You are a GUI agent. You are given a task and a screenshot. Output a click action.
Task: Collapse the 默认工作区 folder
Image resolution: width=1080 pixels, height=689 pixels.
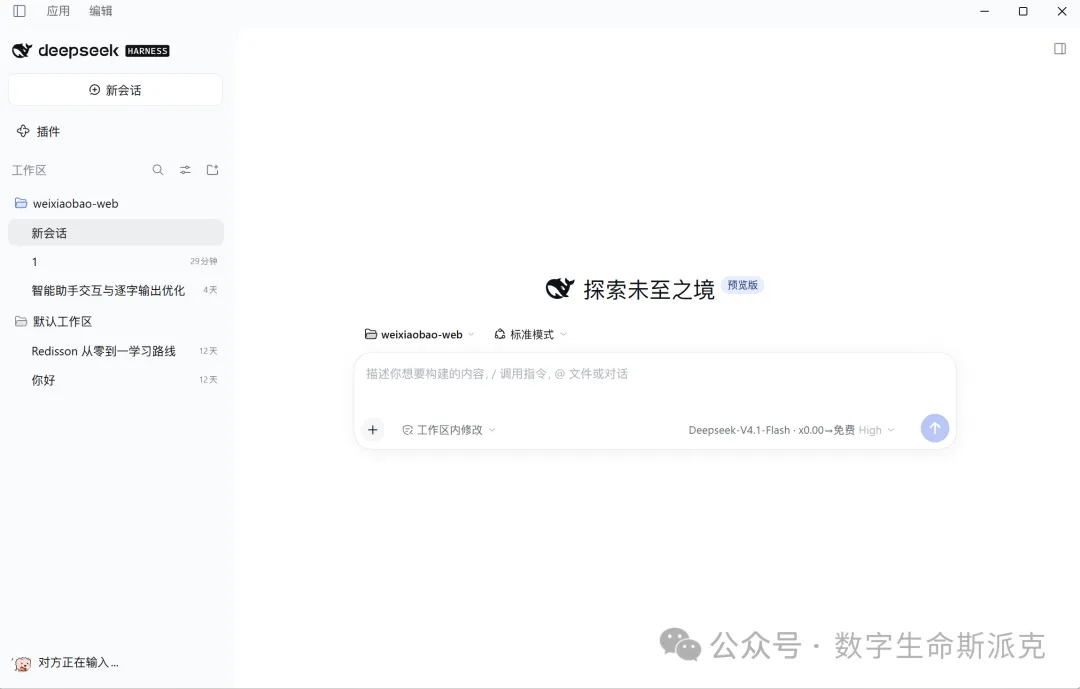pos(54,321)
